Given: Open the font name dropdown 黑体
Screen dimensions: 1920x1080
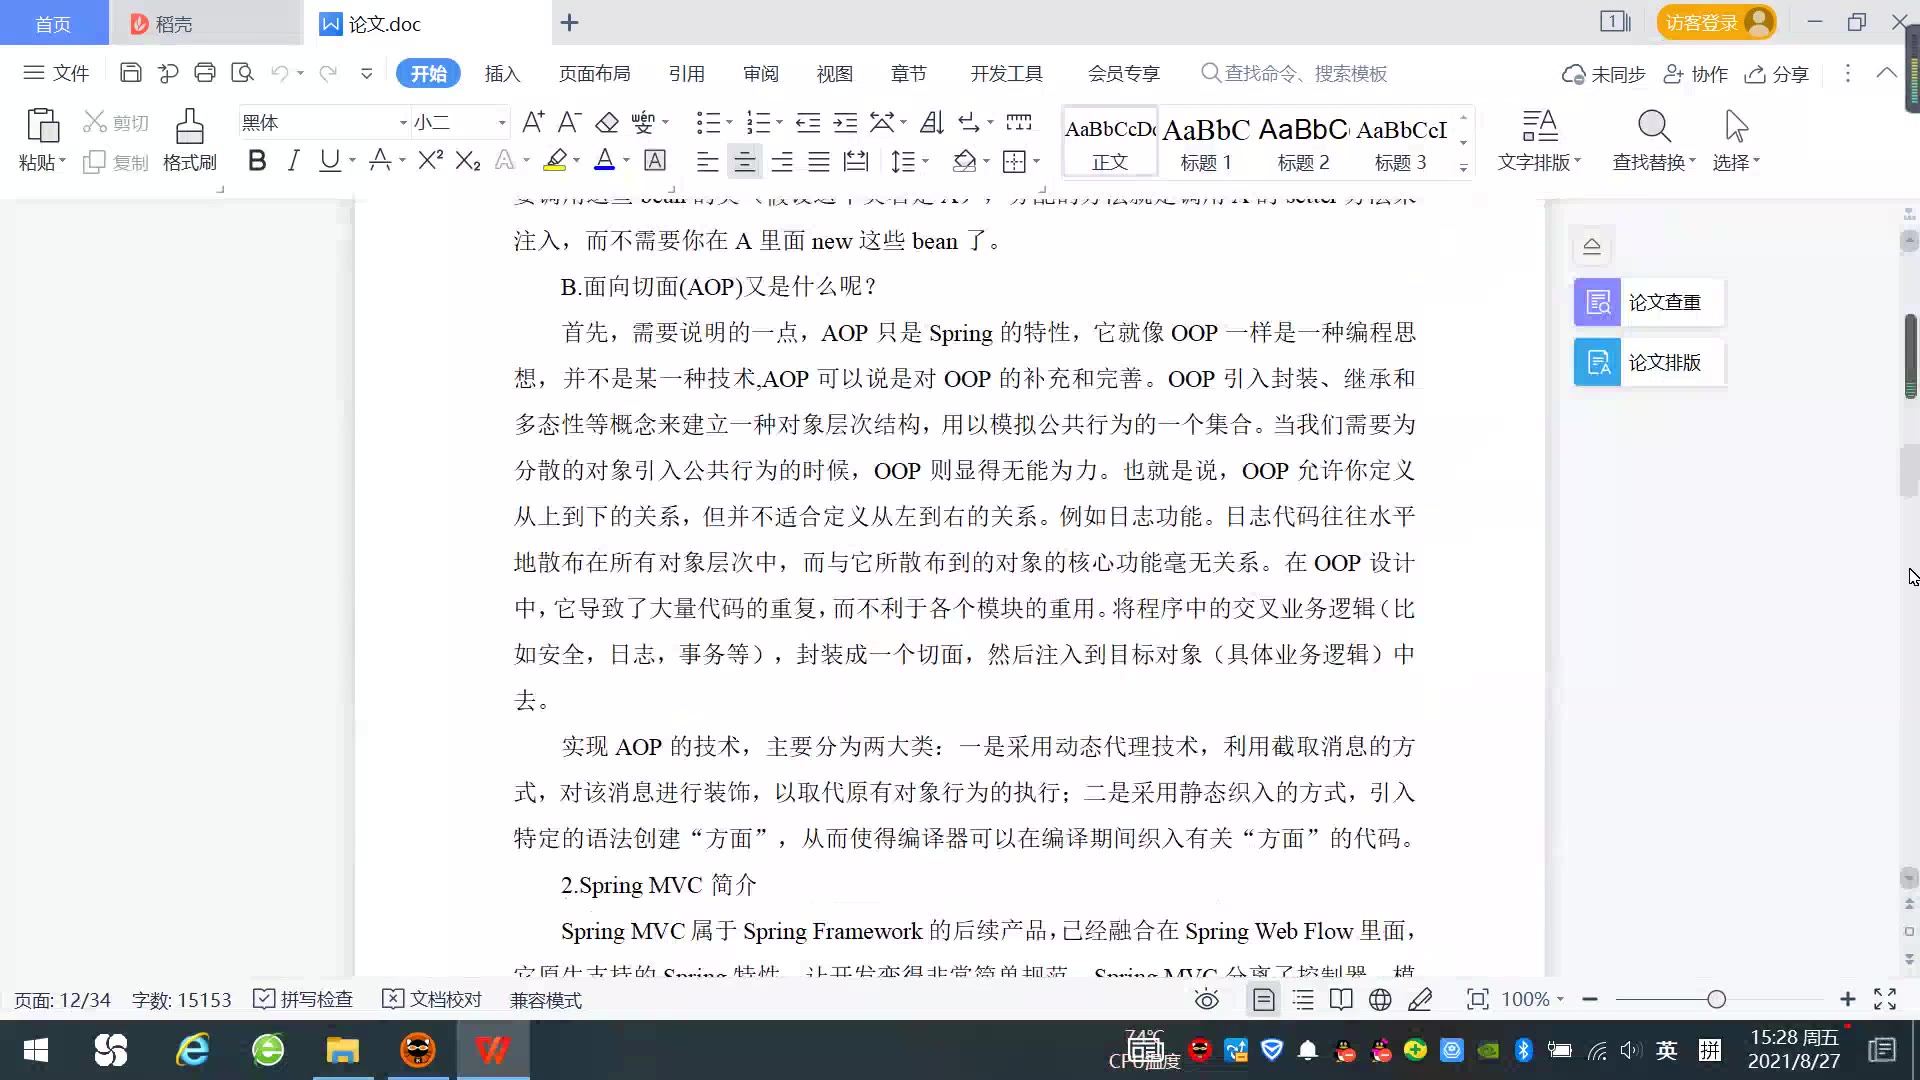Looking at the screenshot, I should click(x=403, y=123).
